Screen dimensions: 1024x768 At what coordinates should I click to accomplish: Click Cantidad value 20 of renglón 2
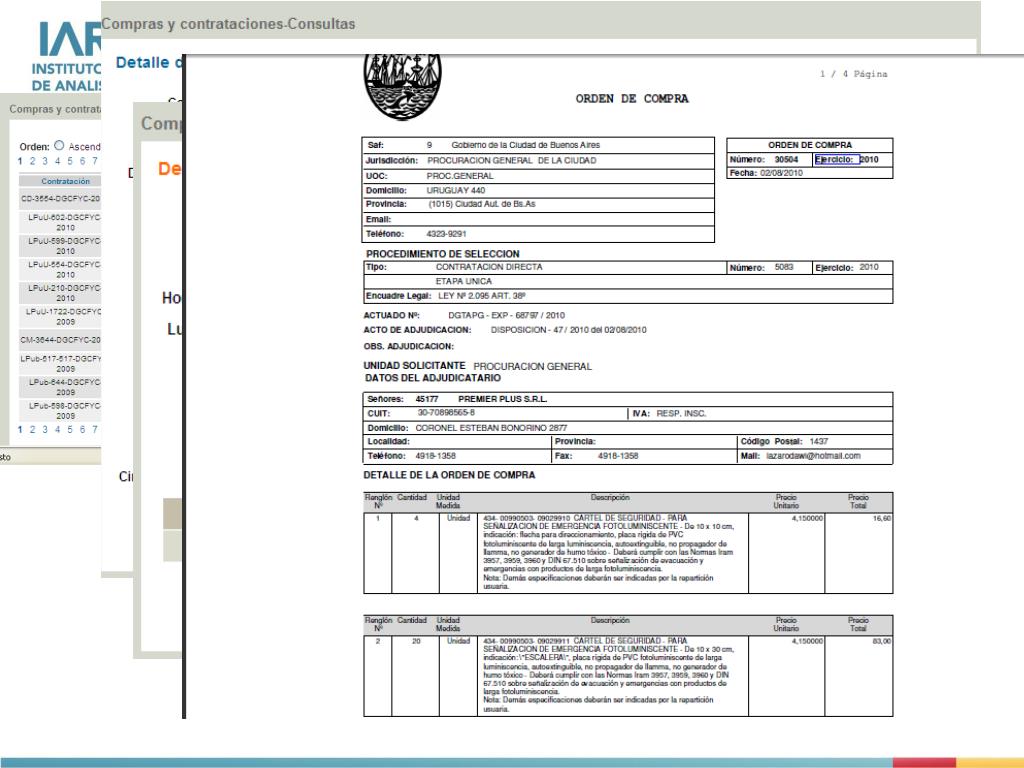[416, 641]
